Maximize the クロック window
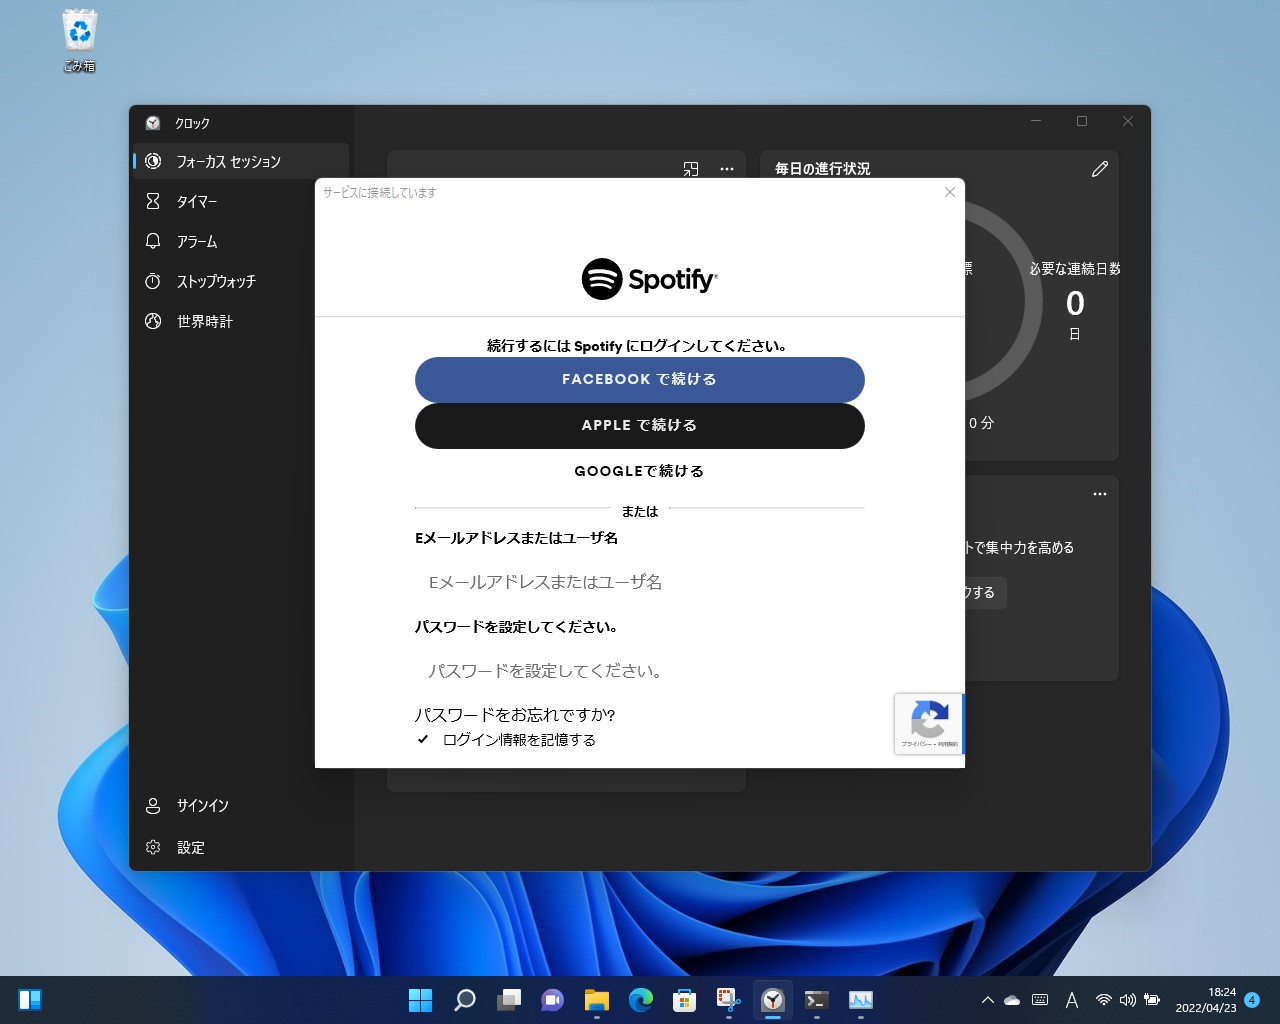1280x1024 pixels. 1082,121
